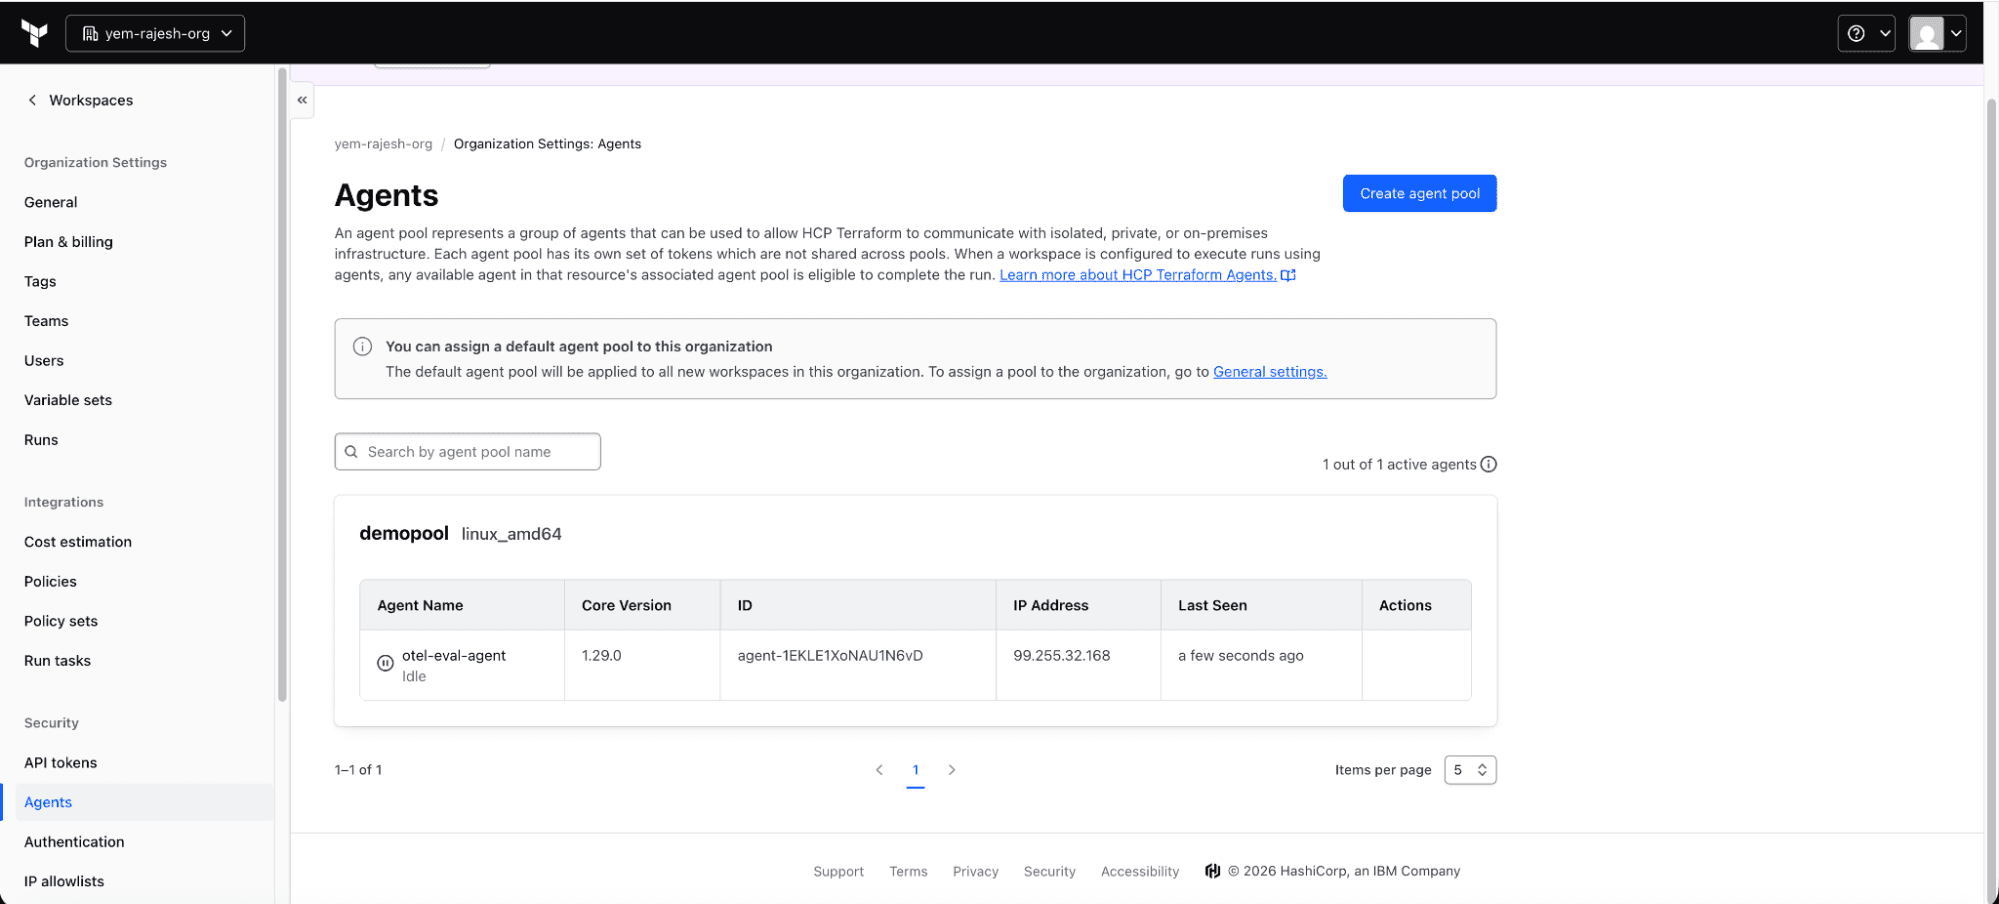This screenshot has width=1999, height=904.
Task: Open Tags settings page
Action: (x=40, y=282)
